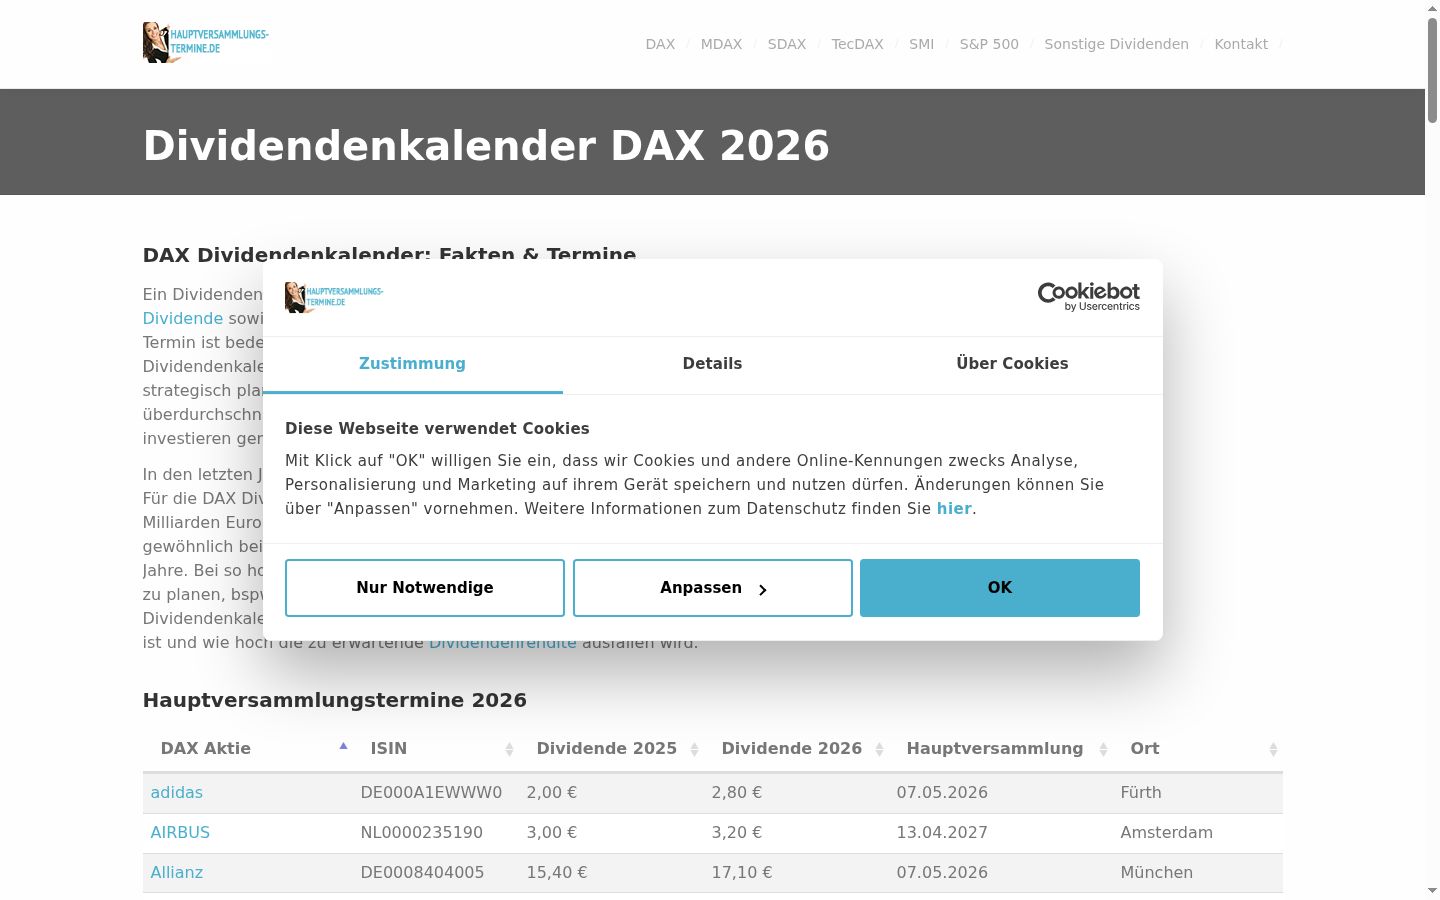
Task: Click AIRBUS meeting date 13.04.2027
Action: pyautogui.click(x=942, y=832)
